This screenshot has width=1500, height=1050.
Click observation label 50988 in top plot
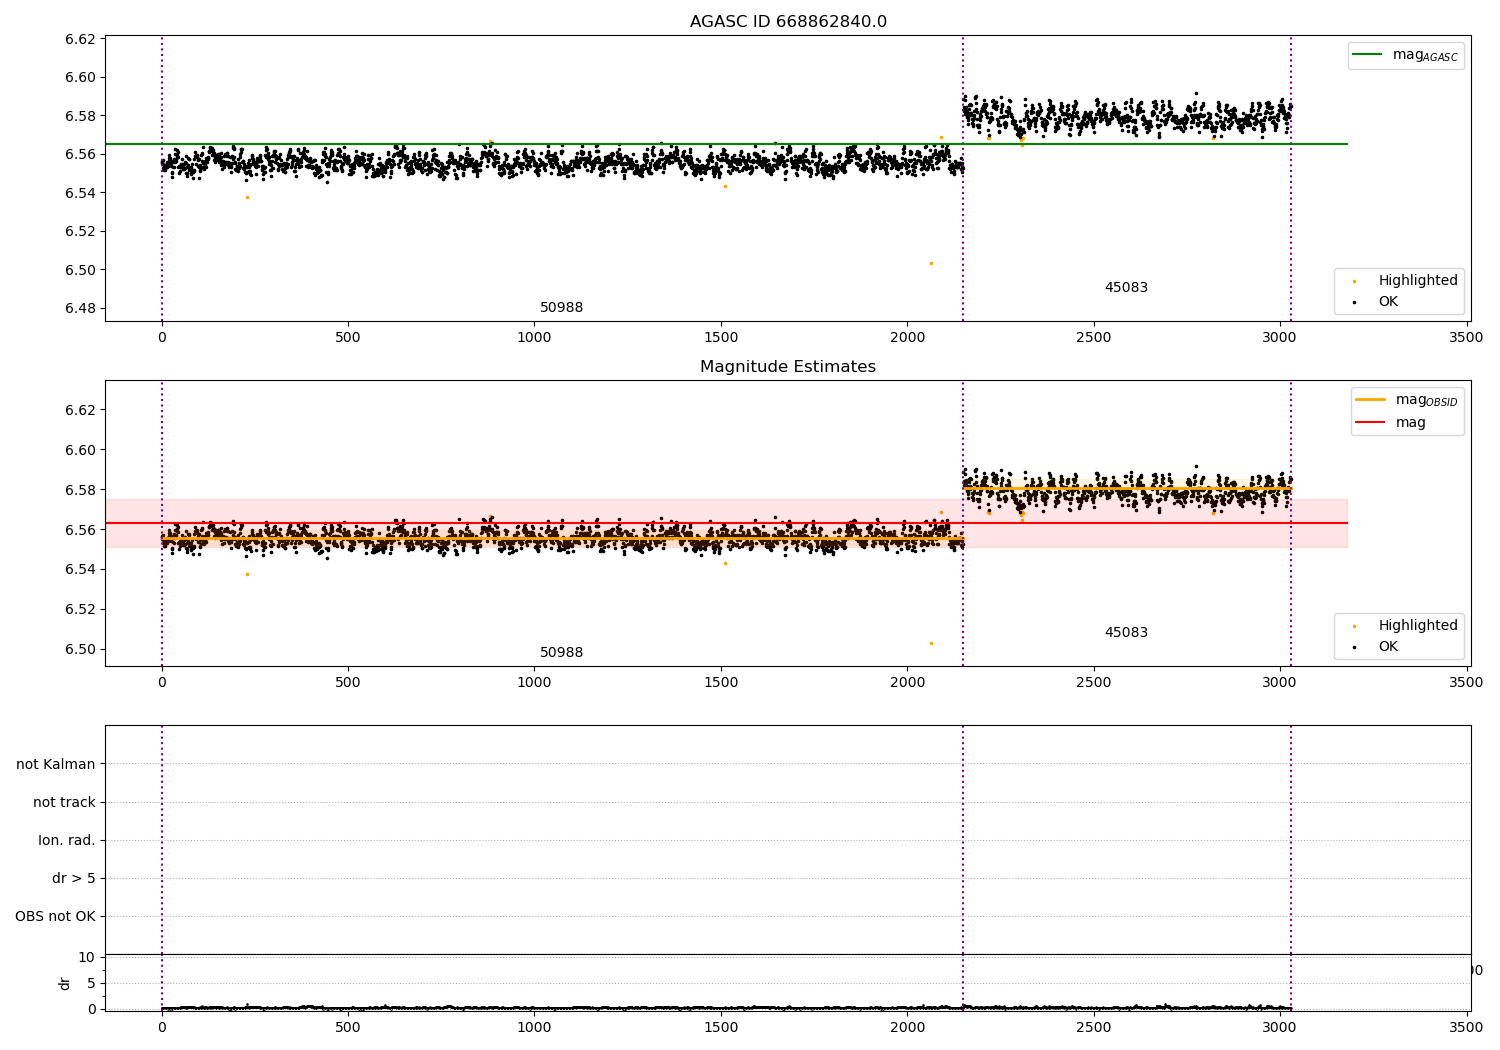[561, 308]
